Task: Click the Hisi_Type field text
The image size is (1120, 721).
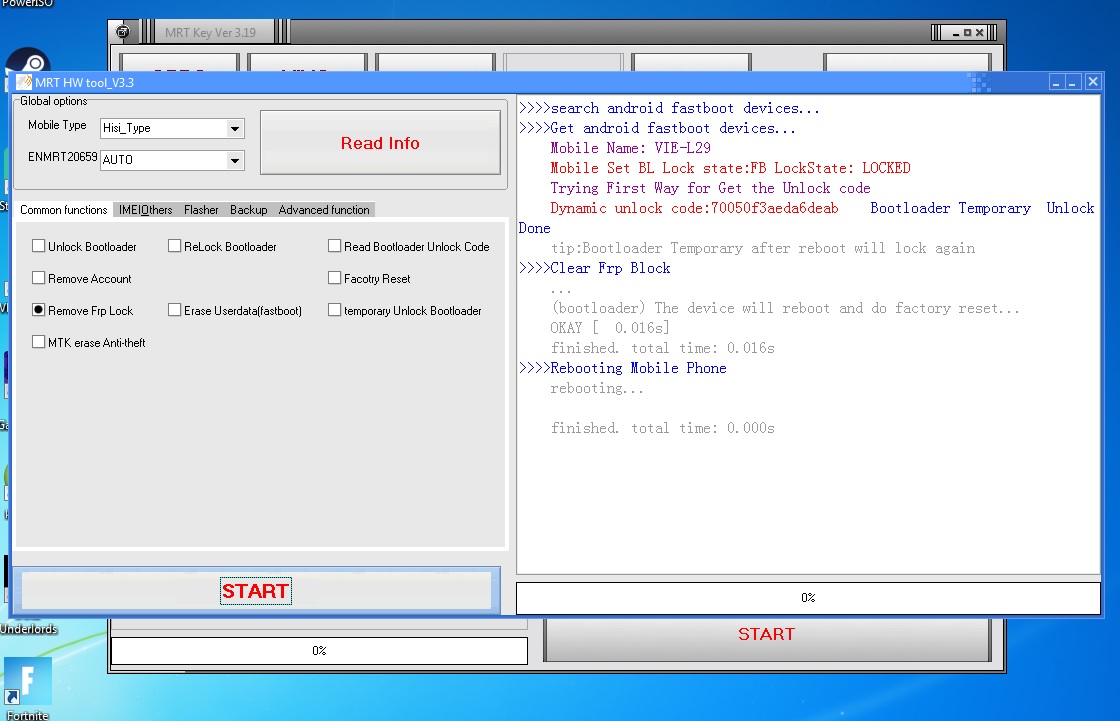Action: pos(126,128)
